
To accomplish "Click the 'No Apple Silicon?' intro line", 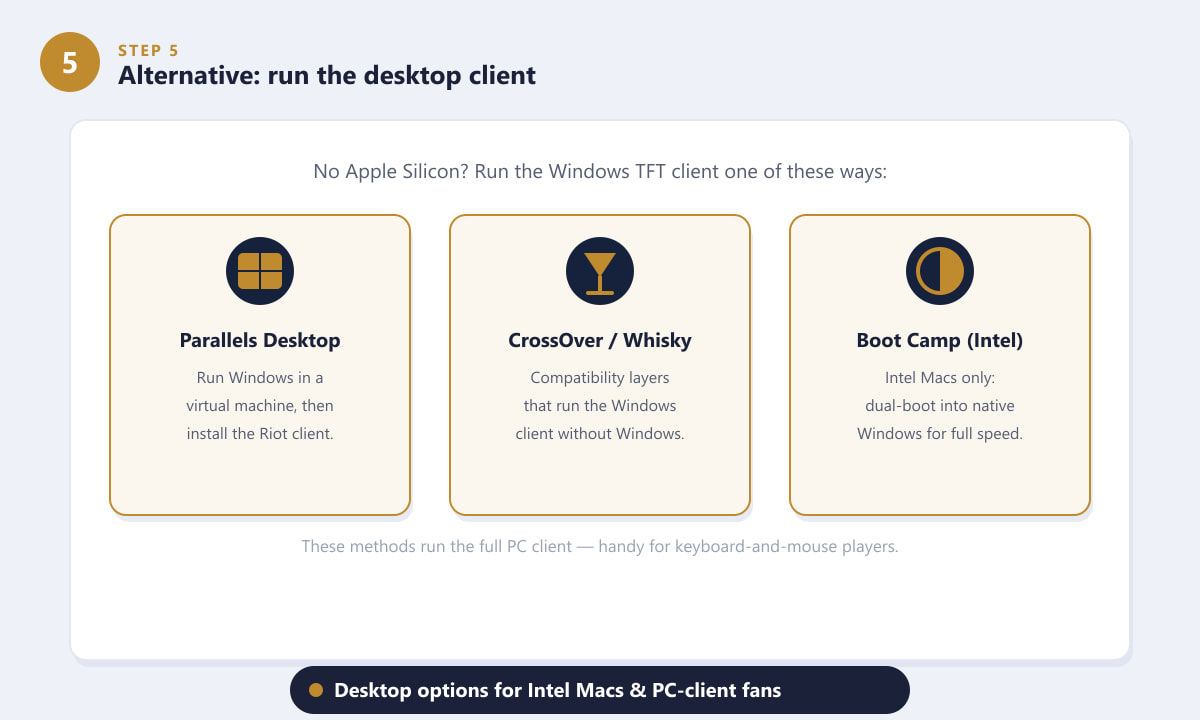I will click(x=600, y=171).
